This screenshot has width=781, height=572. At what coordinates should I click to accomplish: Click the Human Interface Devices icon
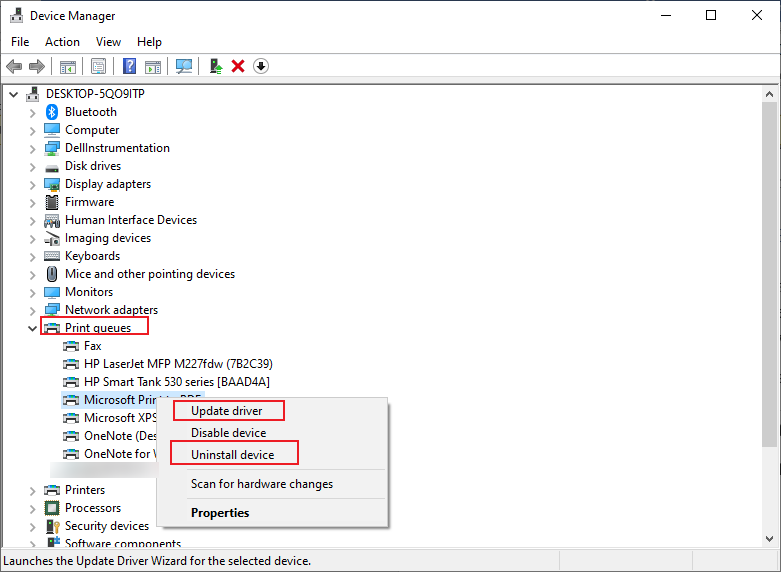(52, 221)
